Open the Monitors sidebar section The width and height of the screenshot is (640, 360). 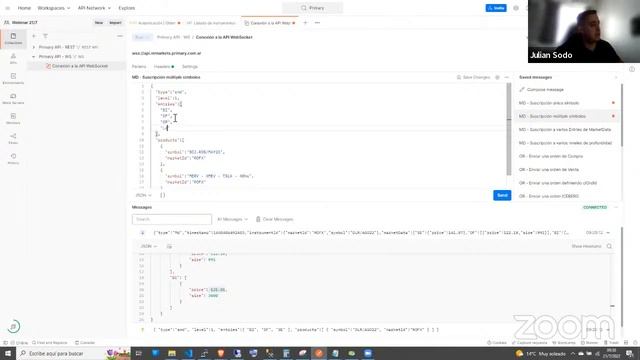(13, 119)
